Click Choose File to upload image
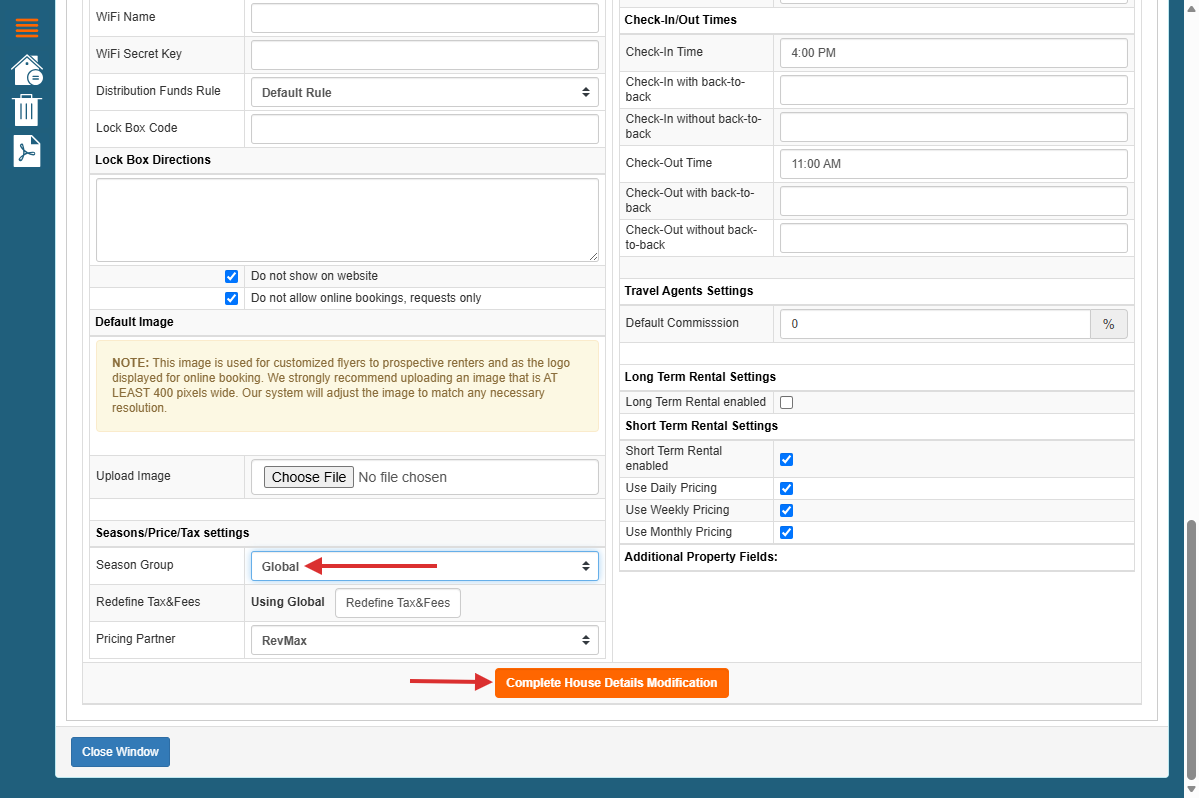This screenshot has height=798, width=1199. coord(309,477)
